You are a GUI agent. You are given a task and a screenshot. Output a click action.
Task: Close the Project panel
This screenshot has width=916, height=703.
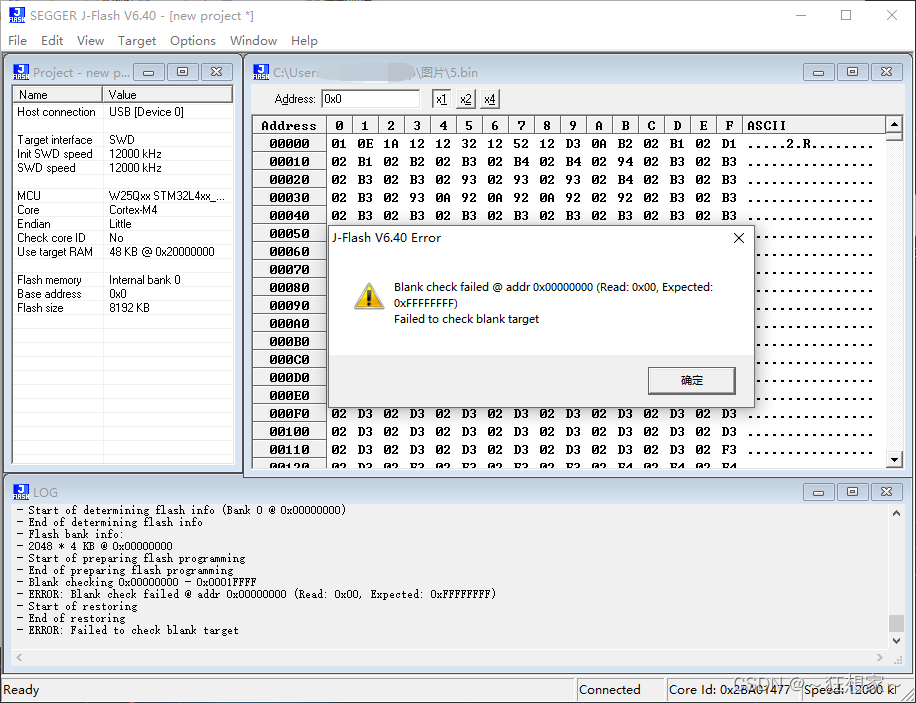[x=216, y=72]
